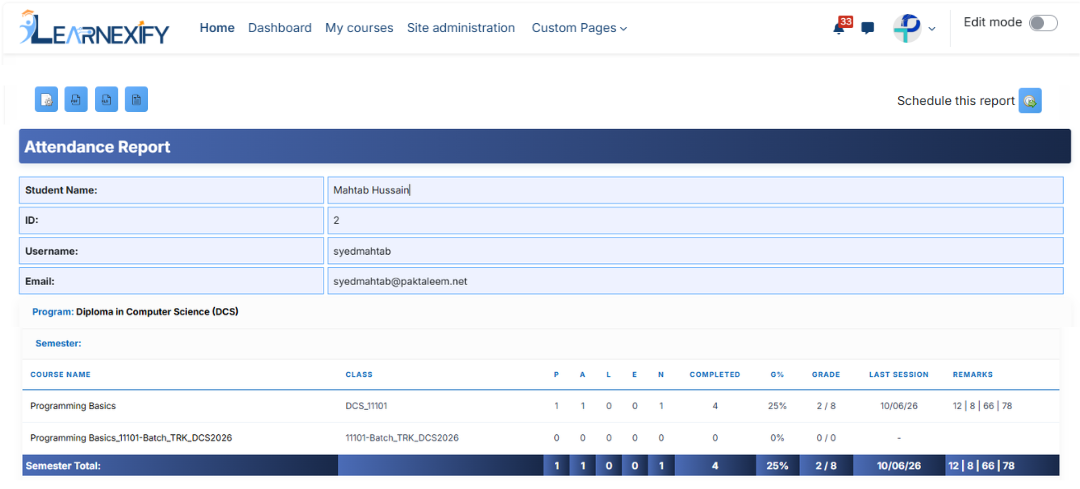Image resolution: width=1080 pixels, height=489 pixels.
Task: Click the 'Semester Total:' label
Action: 63,466
